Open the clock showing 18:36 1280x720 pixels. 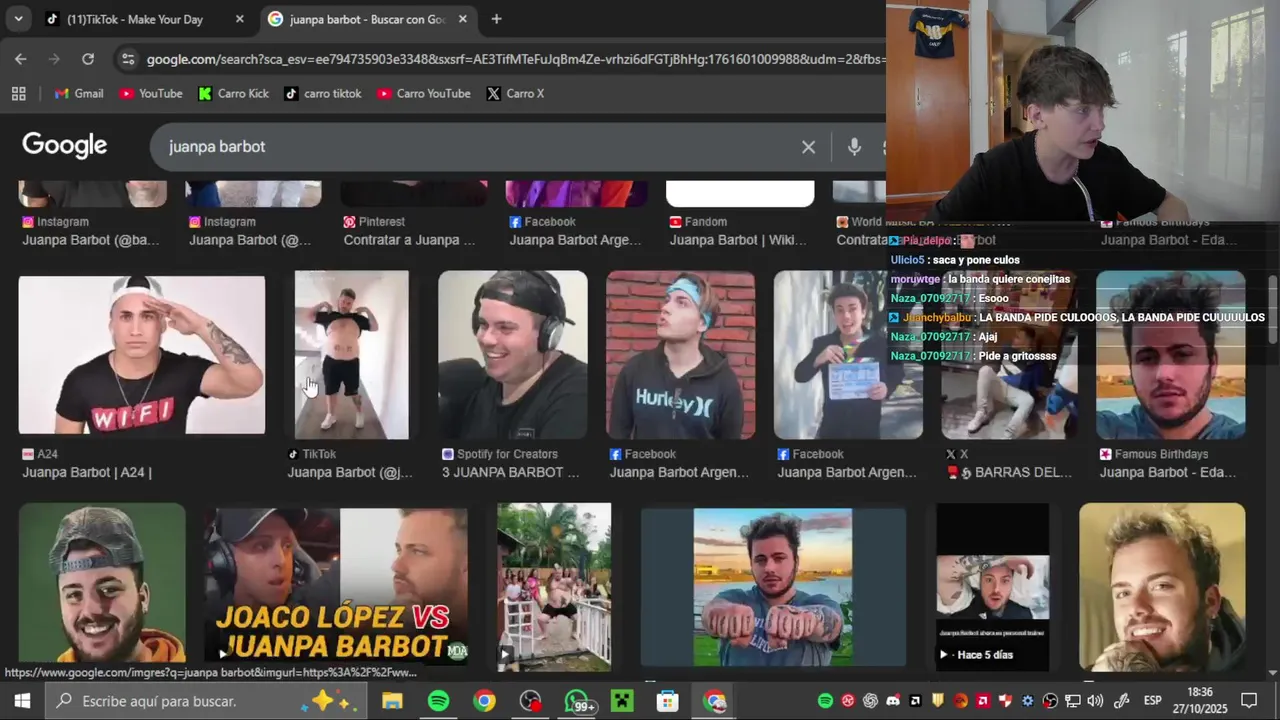point(1200,701)
